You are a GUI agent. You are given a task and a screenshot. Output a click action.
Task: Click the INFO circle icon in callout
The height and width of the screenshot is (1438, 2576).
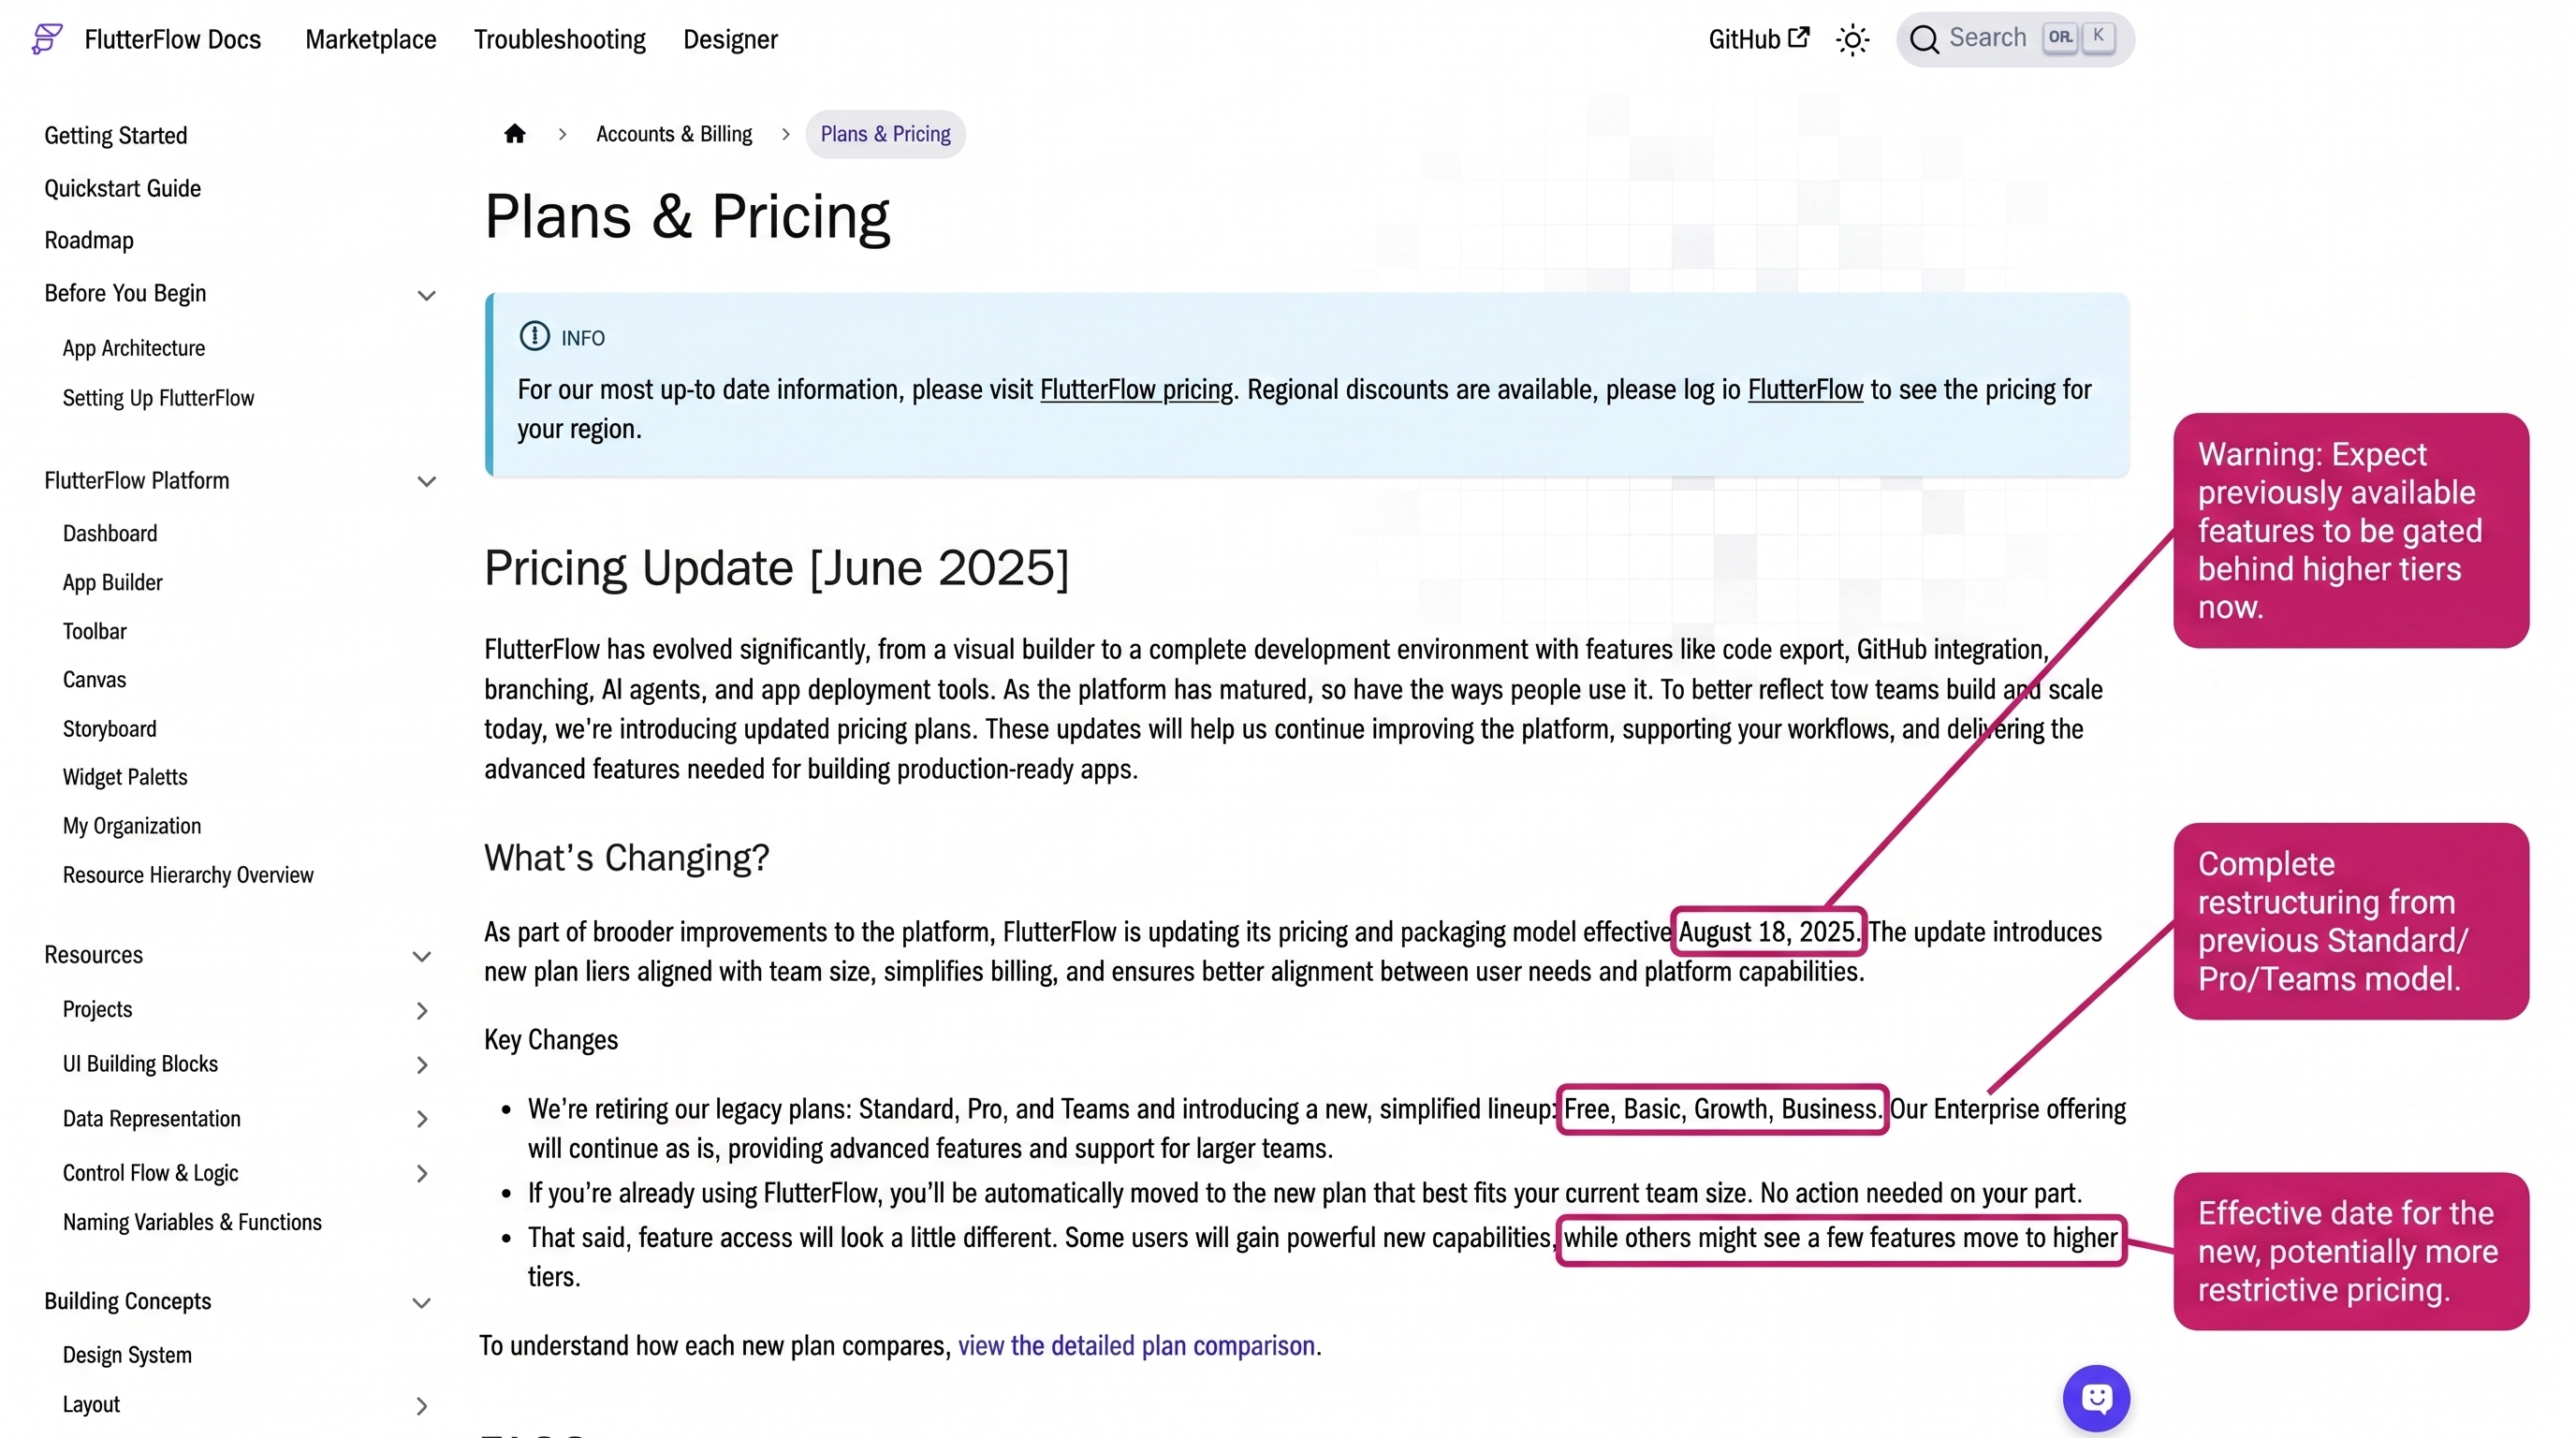pyautogui.click(x=534, y=336)
